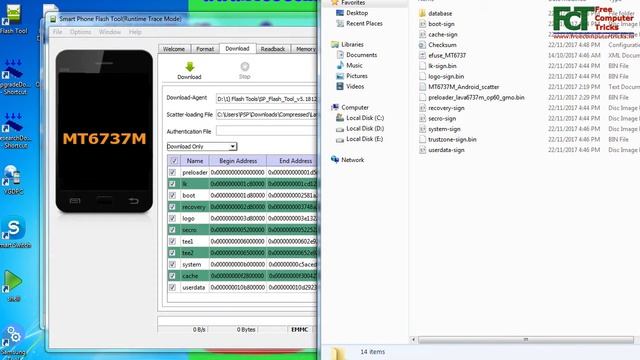The width and height of the screenshot is (640, 360).
Task: Uncheck the logo partition checkbox
Action: (x=173, y=218)
